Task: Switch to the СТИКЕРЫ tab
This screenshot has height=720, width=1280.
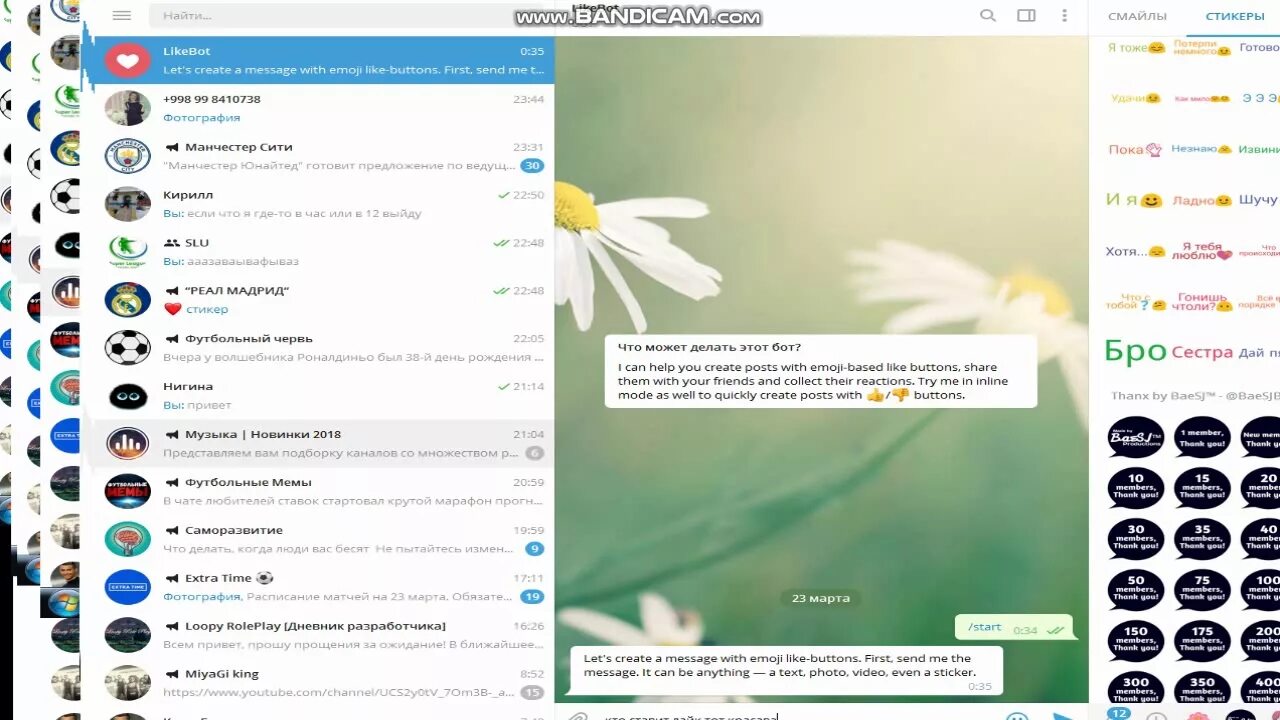Action: click(1235, 16)
